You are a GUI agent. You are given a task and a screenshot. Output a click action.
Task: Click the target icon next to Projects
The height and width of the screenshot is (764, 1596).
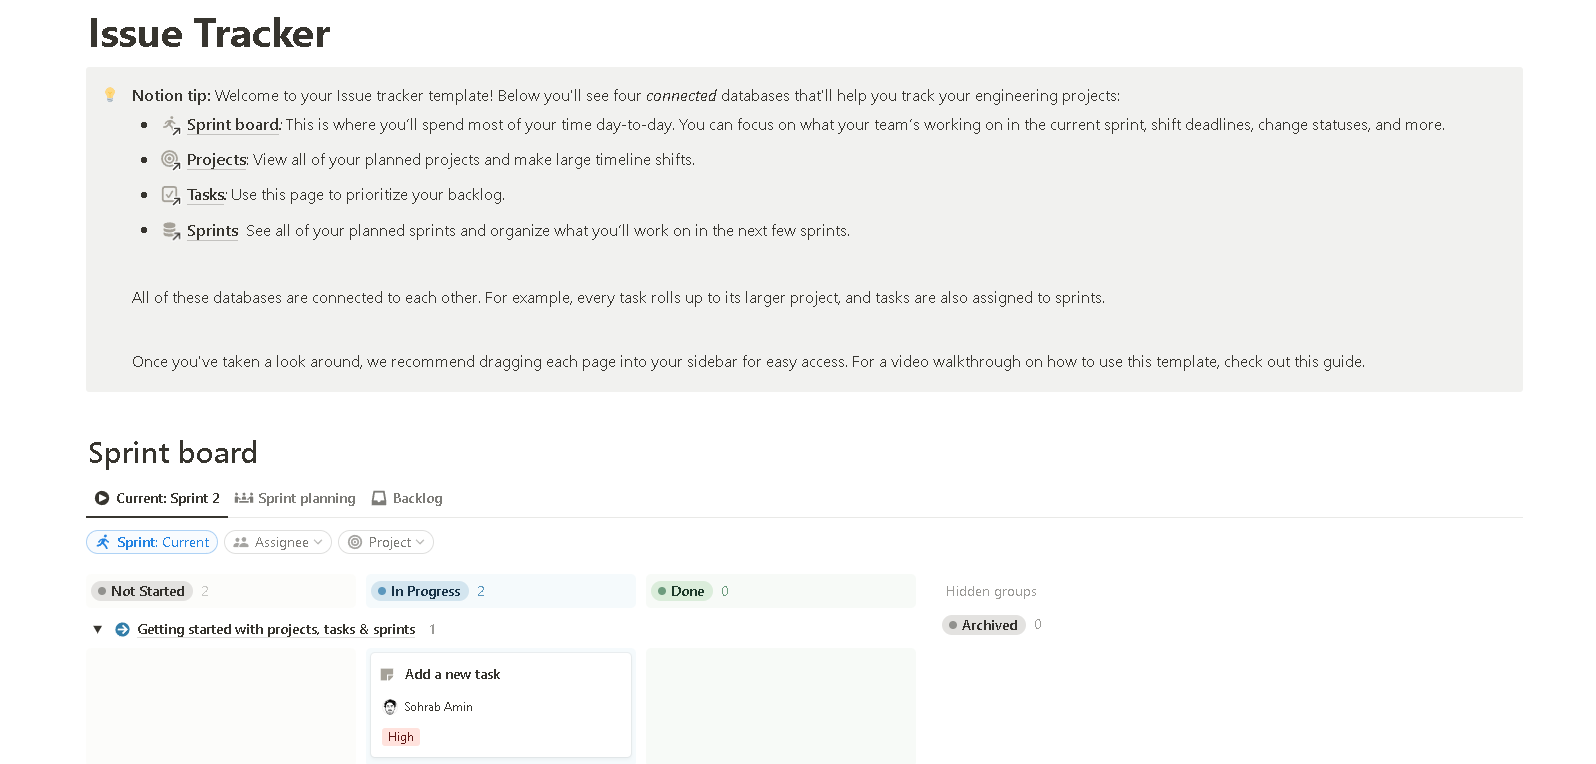(170, 159)
